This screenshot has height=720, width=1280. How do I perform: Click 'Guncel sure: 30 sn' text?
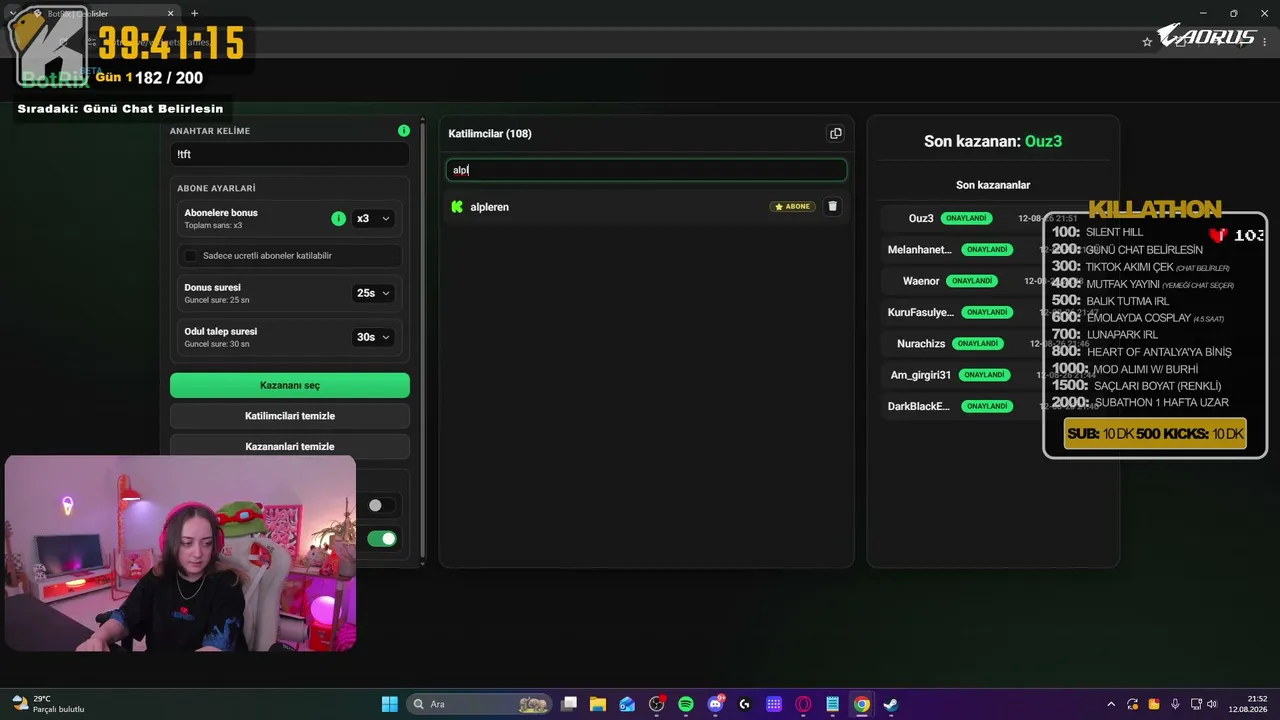pos(217,344)
